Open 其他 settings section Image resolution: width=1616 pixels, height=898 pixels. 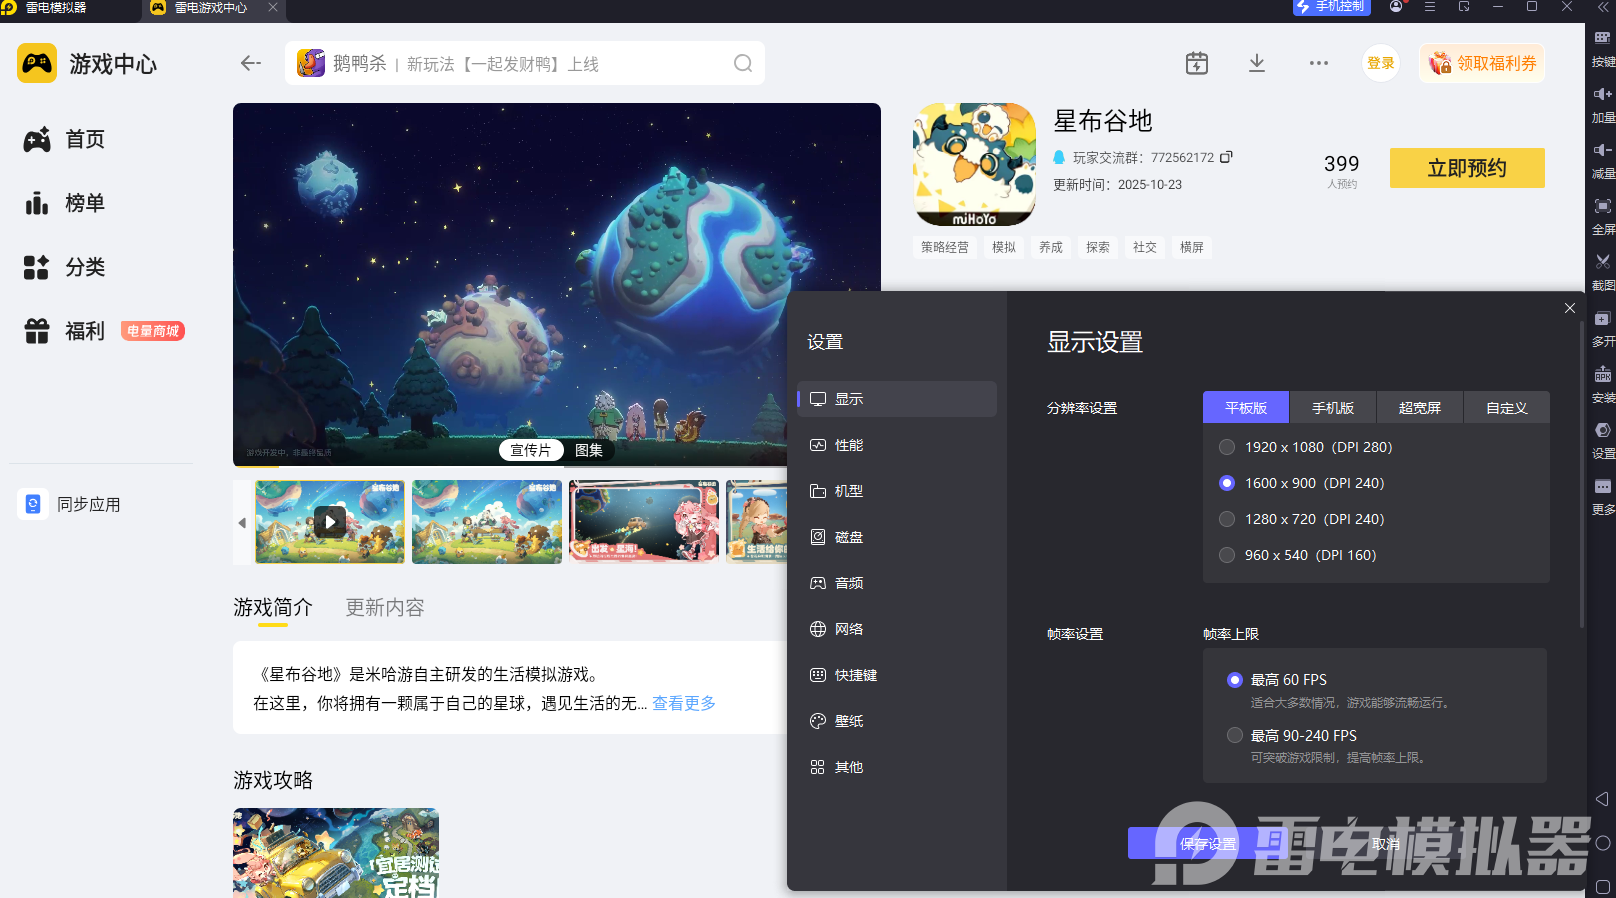pos(897,767)
